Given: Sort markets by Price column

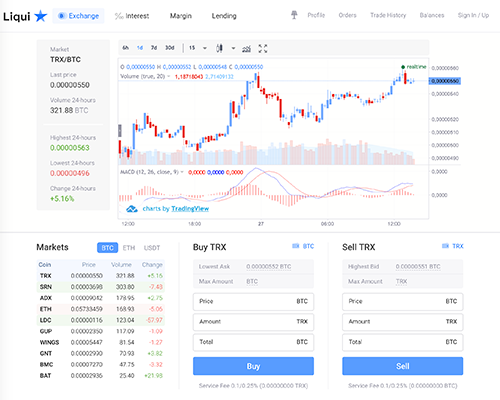Looking at the screenshot, I should [x=89, y=265].
